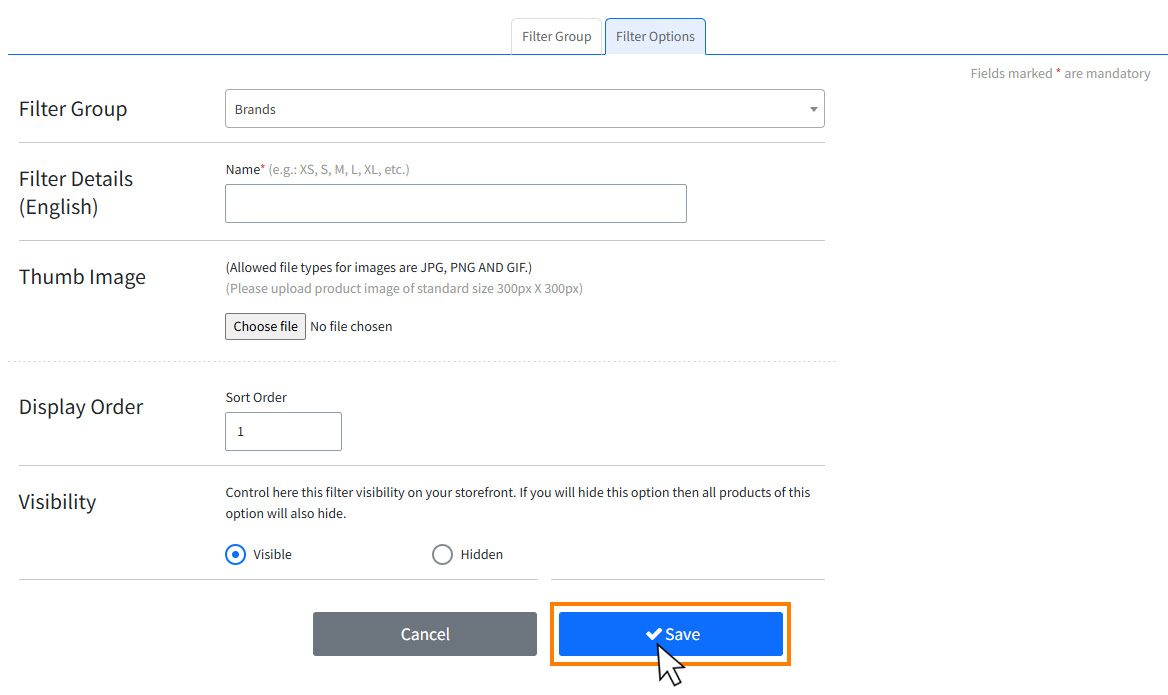1168x695 pixels.
Task: Click the Filter Group selection showing Brands
Action: [x=524, y=108]
